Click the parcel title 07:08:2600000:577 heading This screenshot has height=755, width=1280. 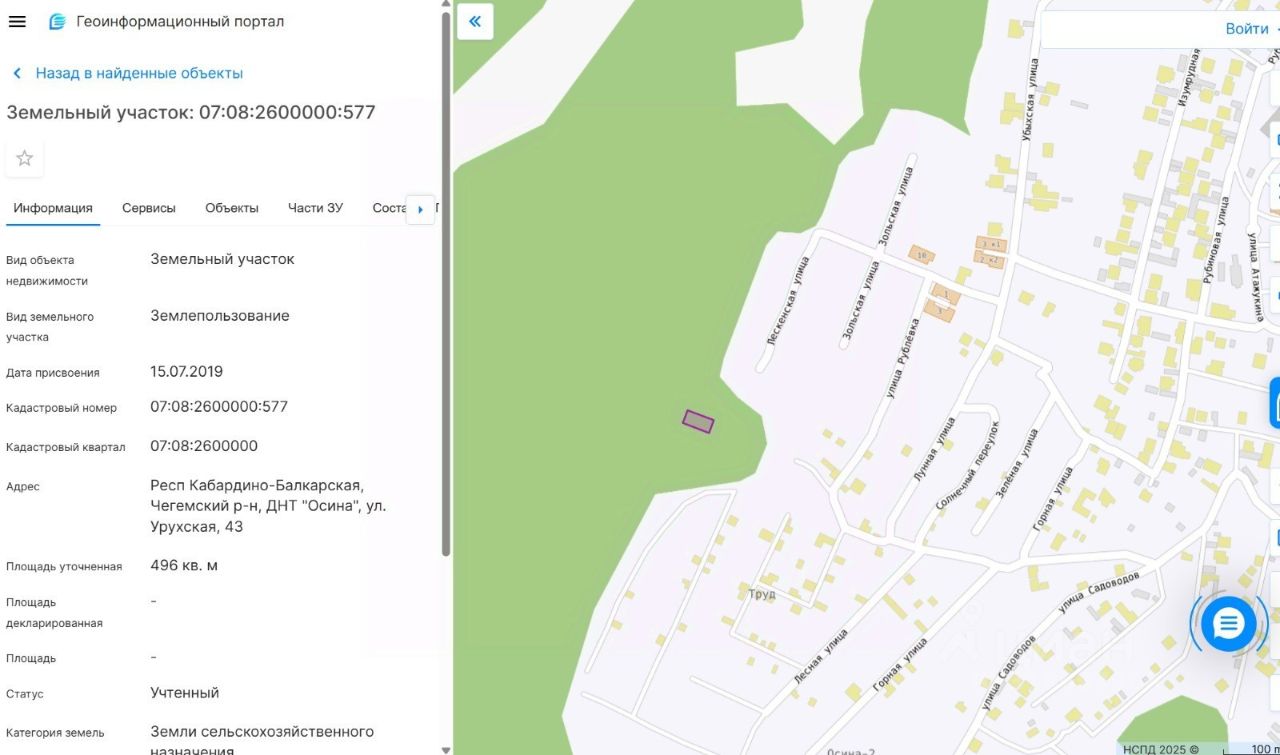[x=191, y=112]
